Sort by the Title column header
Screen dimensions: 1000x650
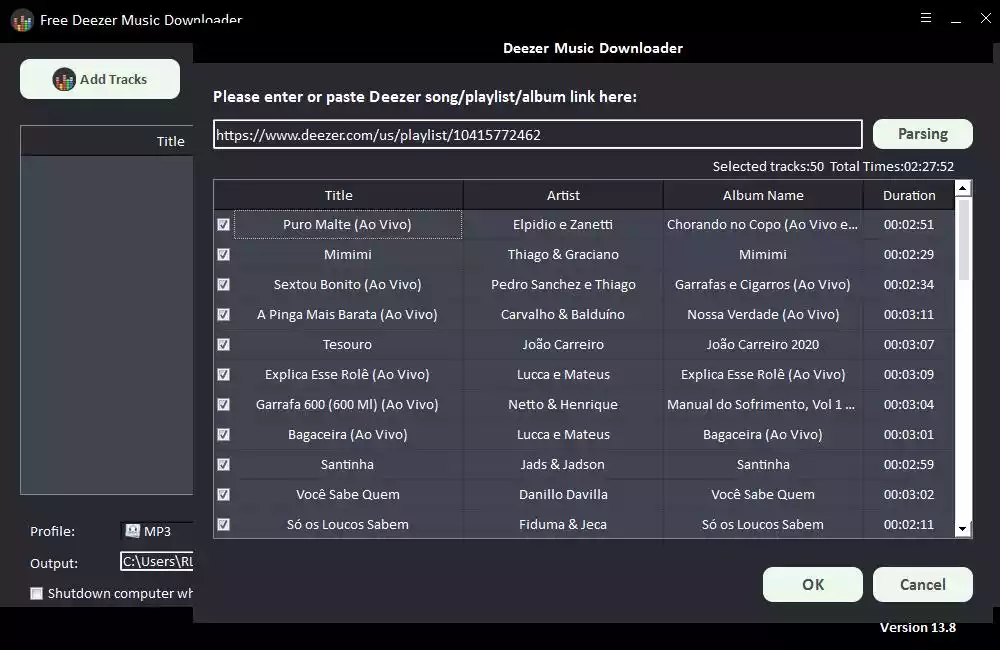339,195
